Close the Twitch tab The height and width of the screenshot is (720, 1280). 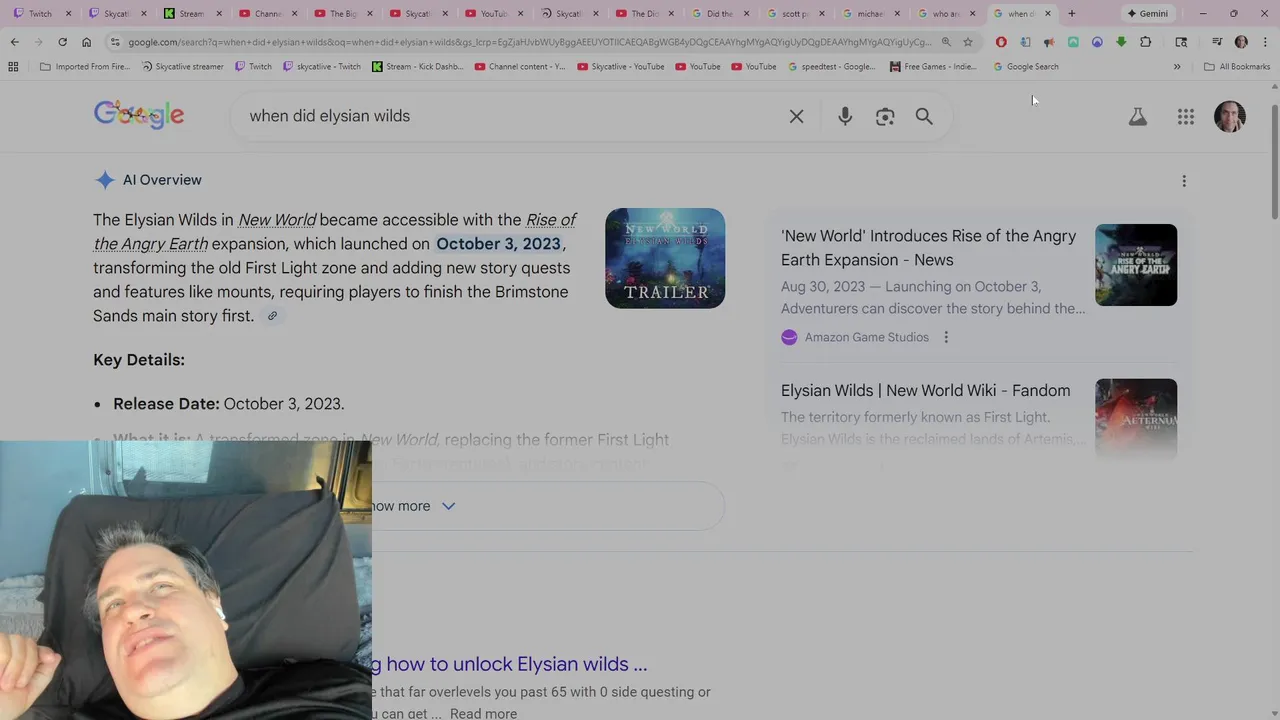pos(68,13)
